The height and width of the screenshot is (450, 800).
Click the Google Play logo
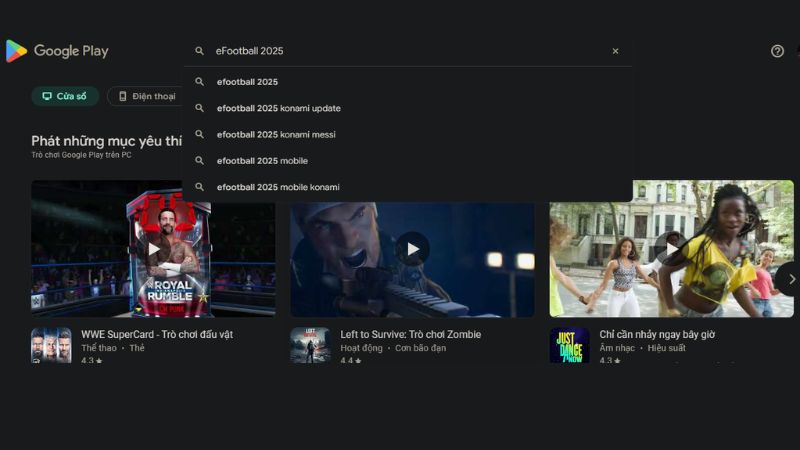(x=57, y=51)
